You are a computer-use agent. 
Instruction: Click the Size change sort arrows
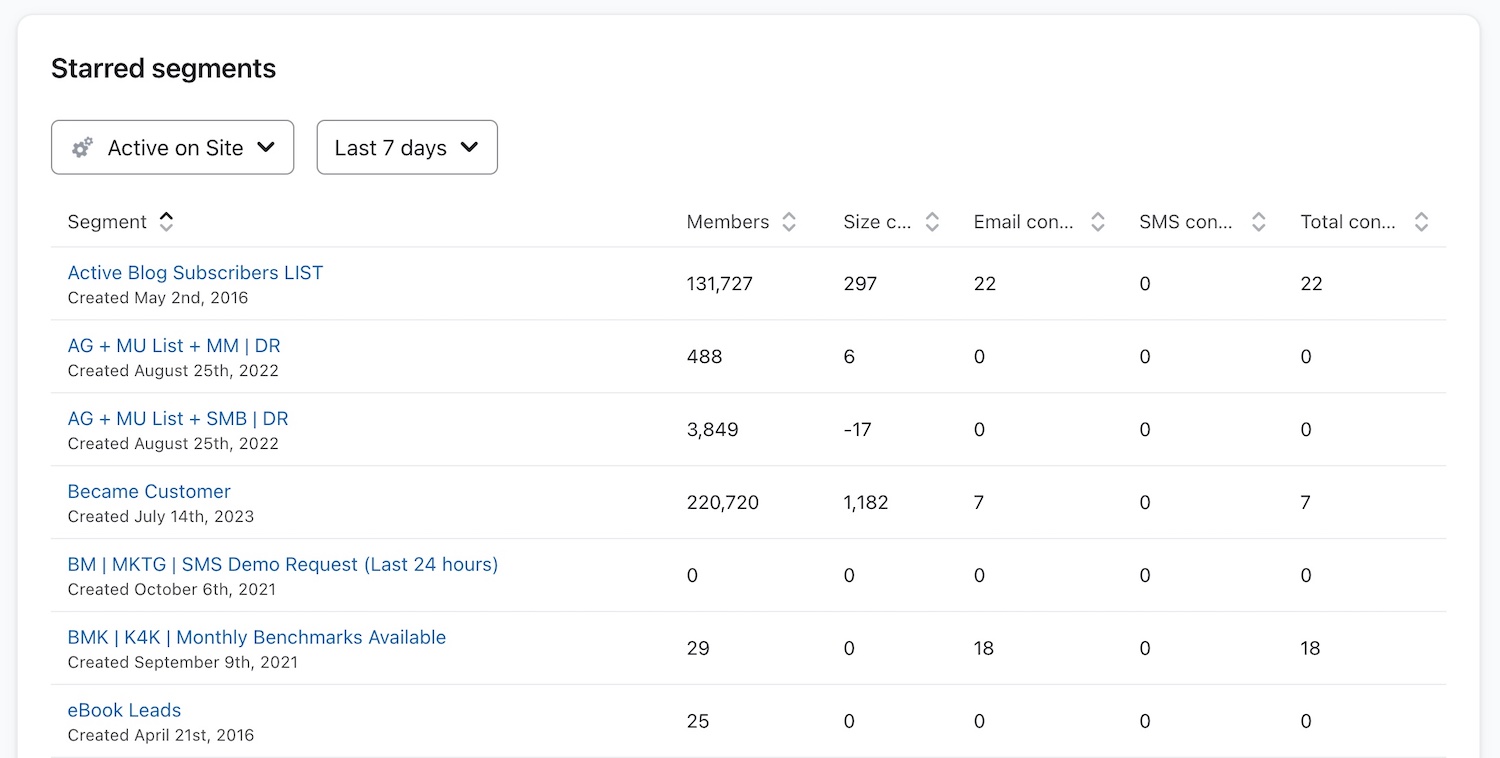coord(932,222)
